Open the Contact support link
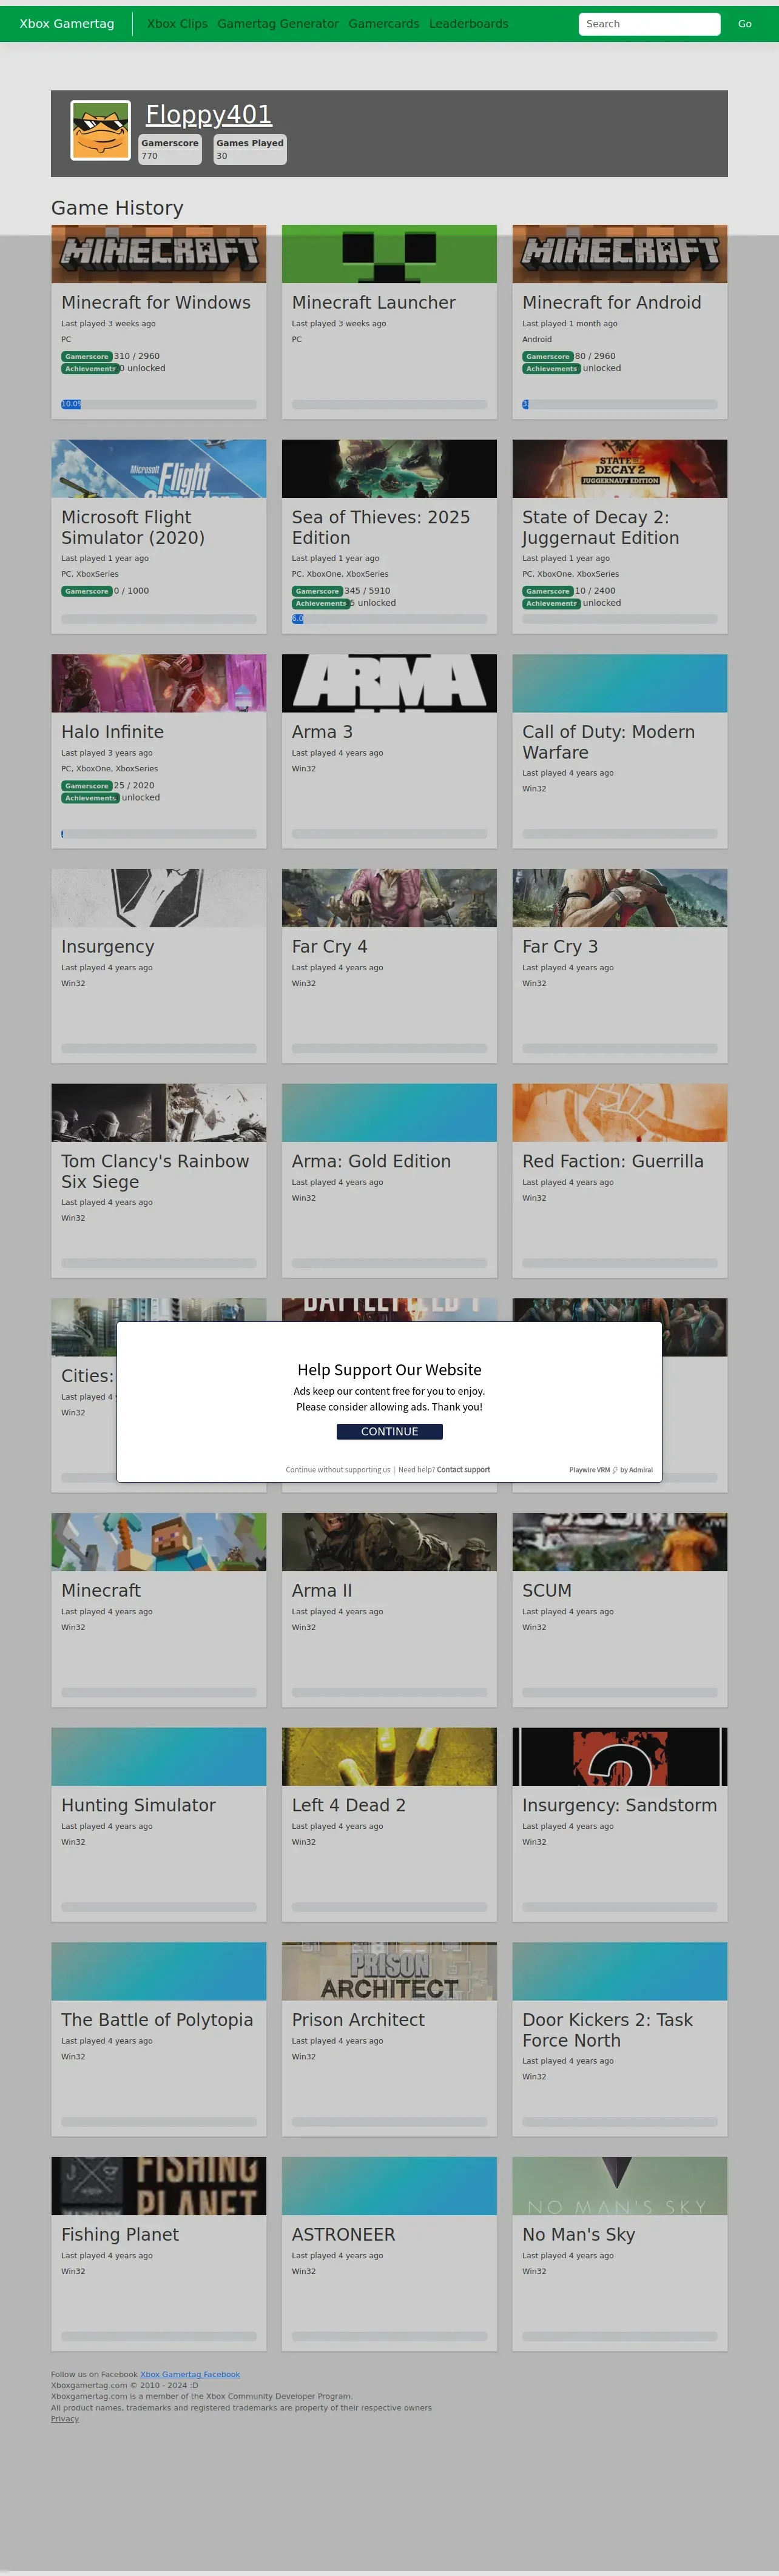The image size is (779, 2576). (x=463, y=1470)
